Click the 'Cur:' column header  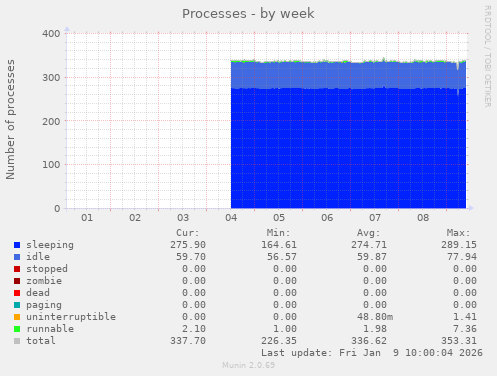[x=188, y=233]
